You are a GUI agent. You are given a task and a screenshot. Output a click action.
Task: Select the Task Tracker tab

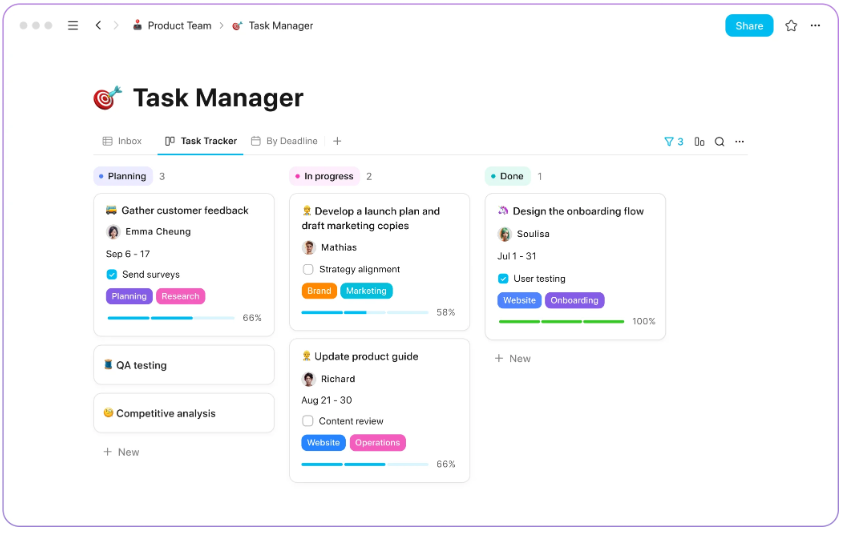pos(201,141)
